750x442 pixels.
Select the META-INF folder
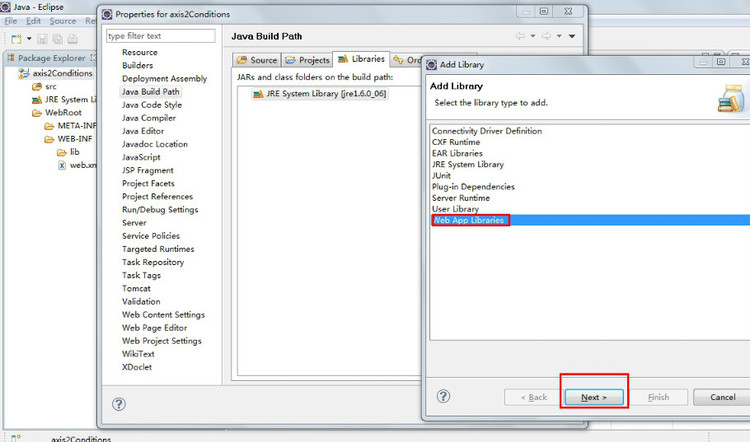click(77, 126)
